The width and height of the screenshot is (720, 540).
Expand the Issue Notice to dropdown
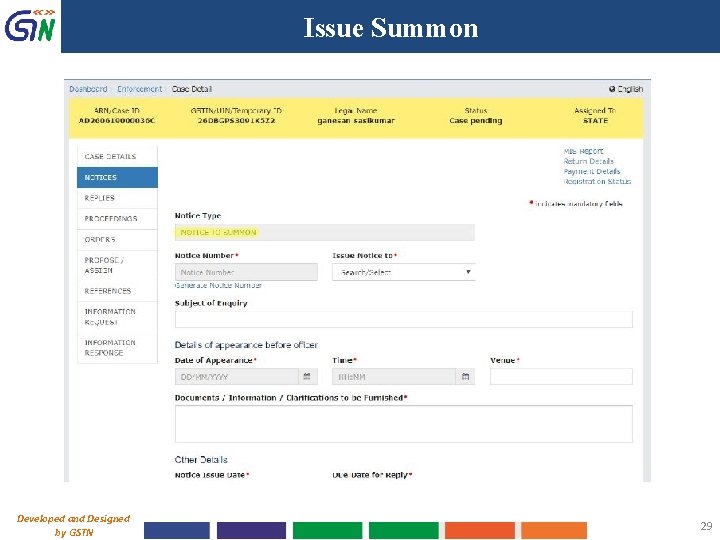tap(404, 272)
